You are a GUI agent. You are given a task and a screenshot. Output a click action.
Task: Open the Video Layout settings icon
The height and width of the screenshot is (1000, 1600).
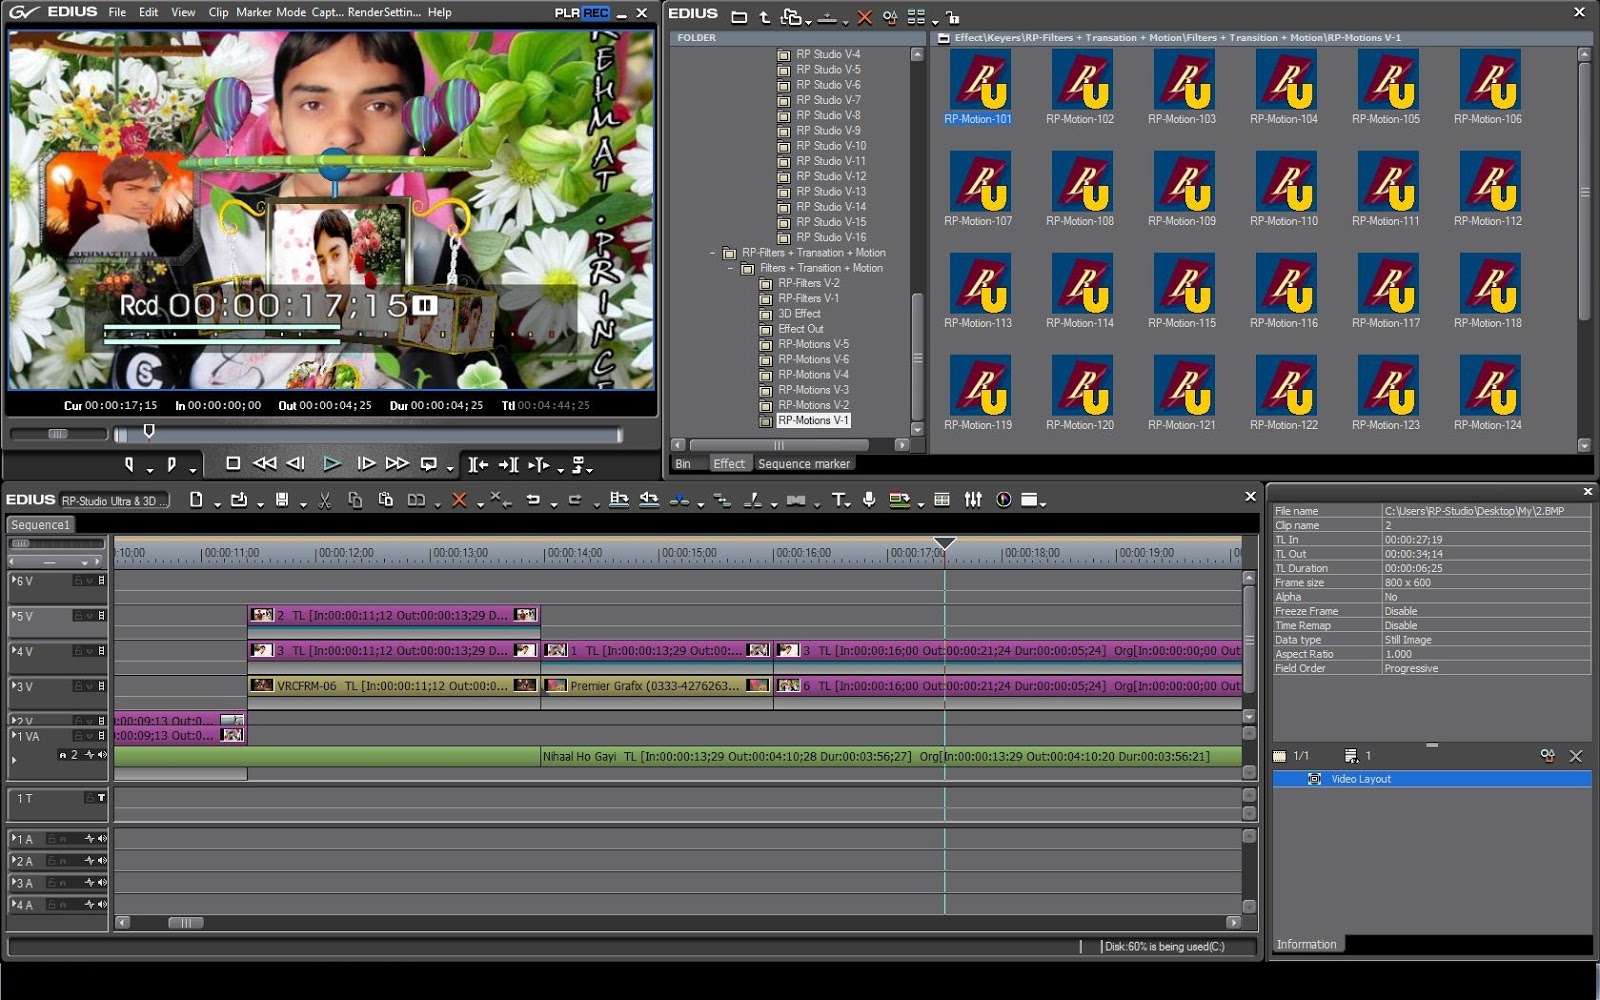pyautogui.click(x=1549, y=756)
